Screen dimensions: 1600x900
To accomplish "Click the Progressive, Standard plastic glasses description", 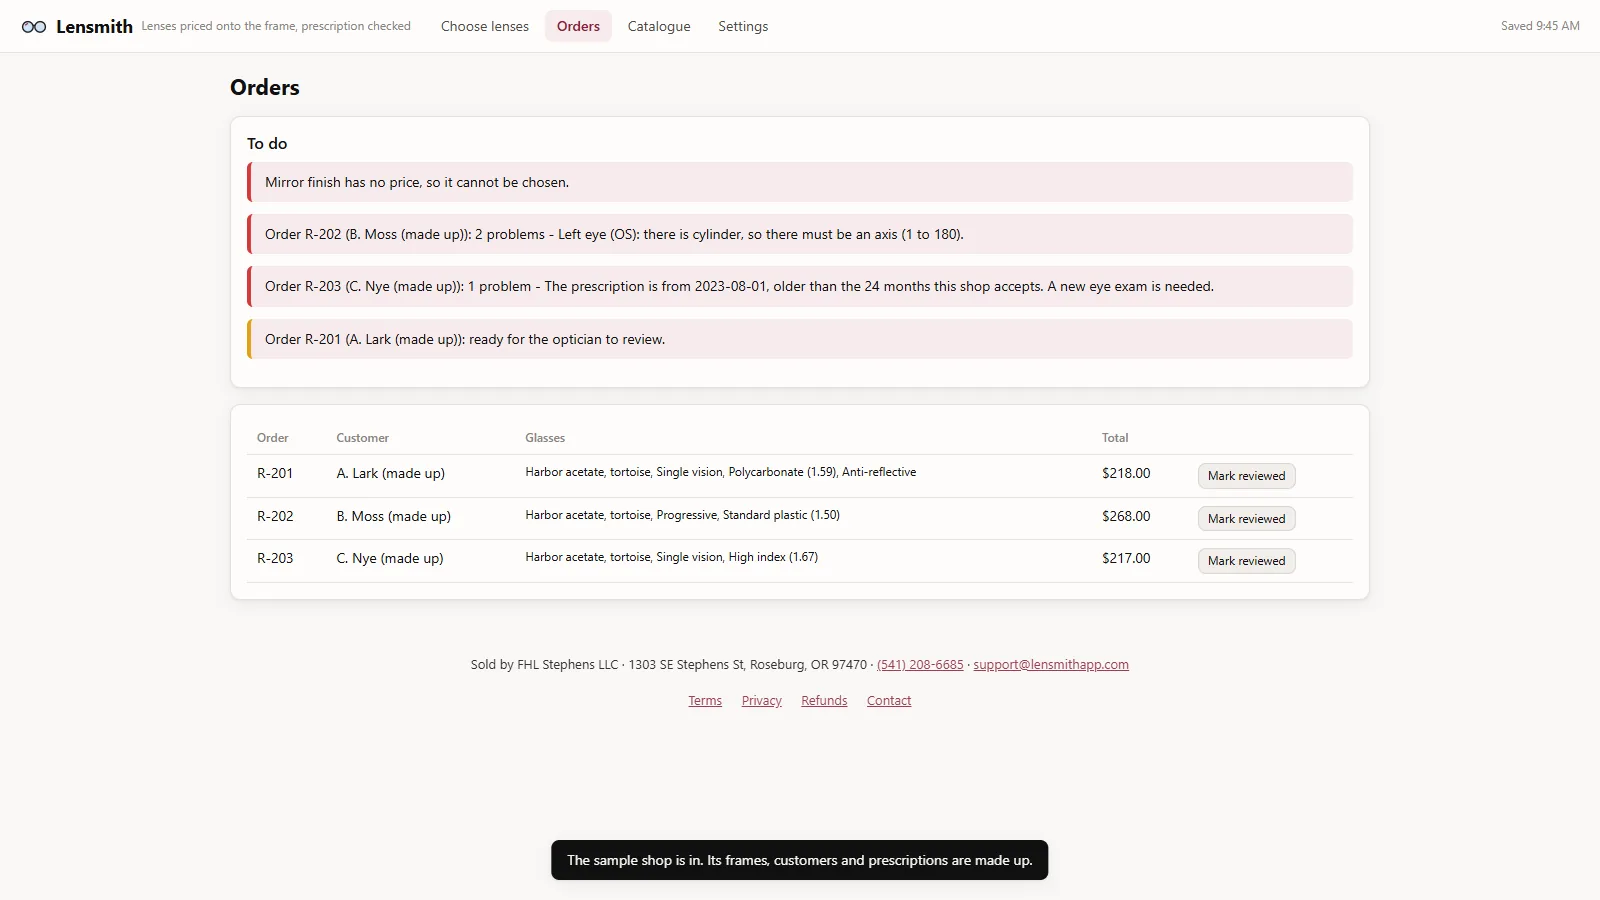I will 683,515.
